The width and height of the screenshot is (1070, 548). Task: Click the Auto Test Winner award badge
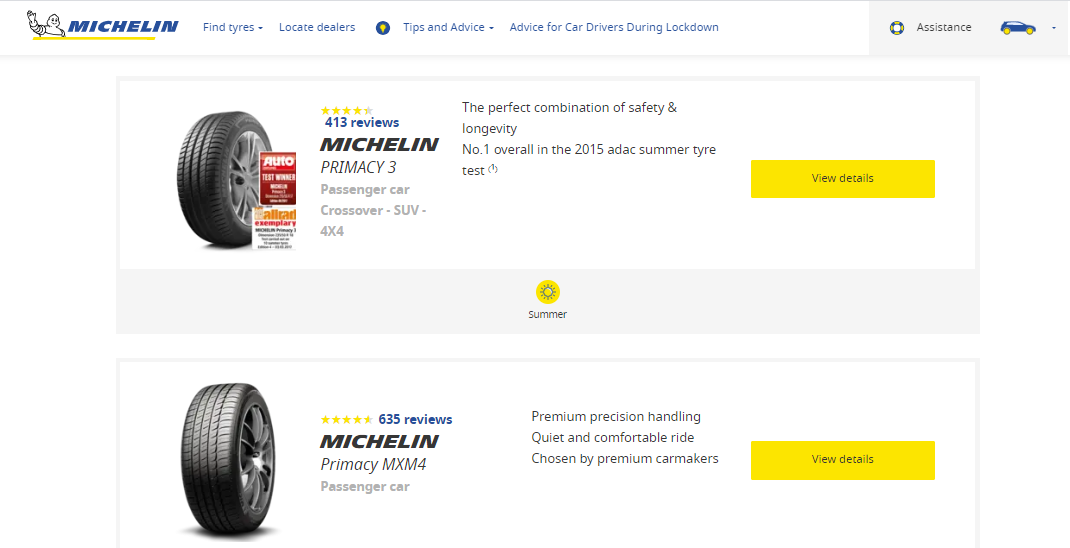tap(278, 179)
